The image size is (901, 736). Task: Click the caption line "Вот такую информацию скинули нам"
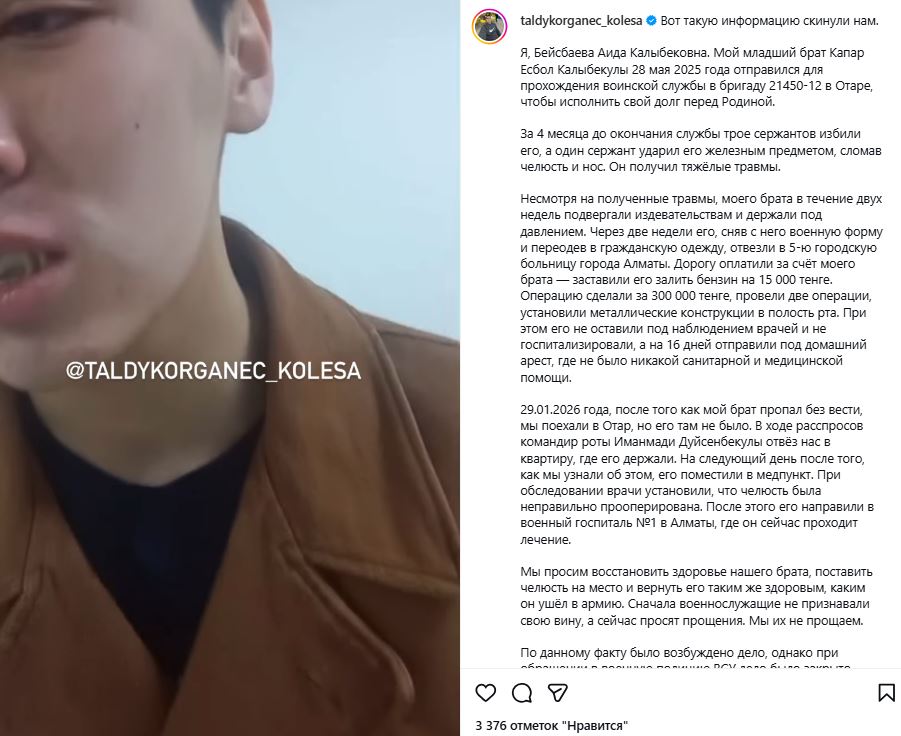[x=769, y=21]
